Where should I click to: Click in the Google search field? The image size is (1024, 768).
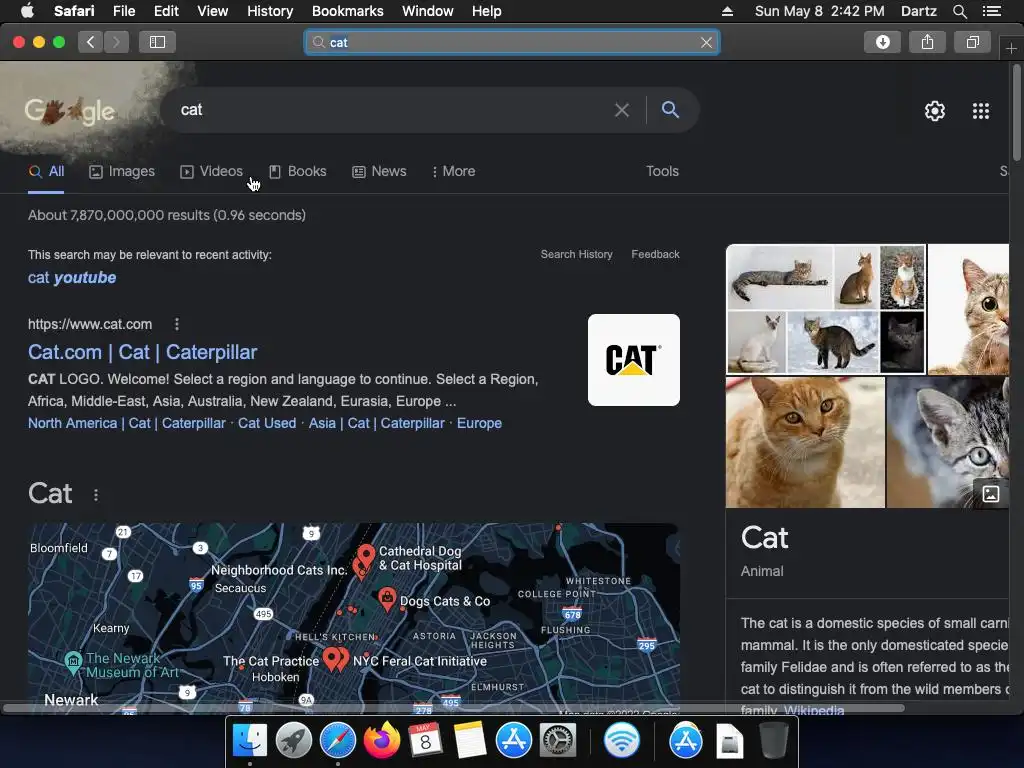[392, 110]
